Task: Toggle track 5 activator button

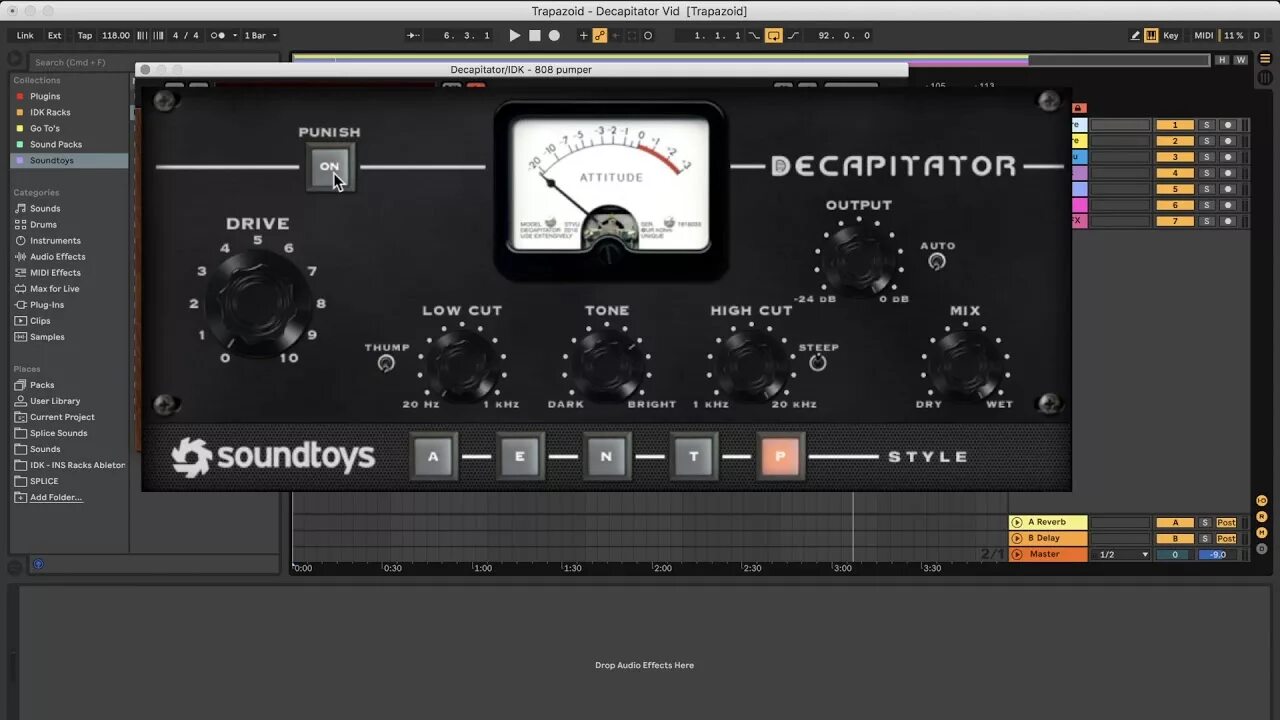Action: click(x=1175, y=189)
